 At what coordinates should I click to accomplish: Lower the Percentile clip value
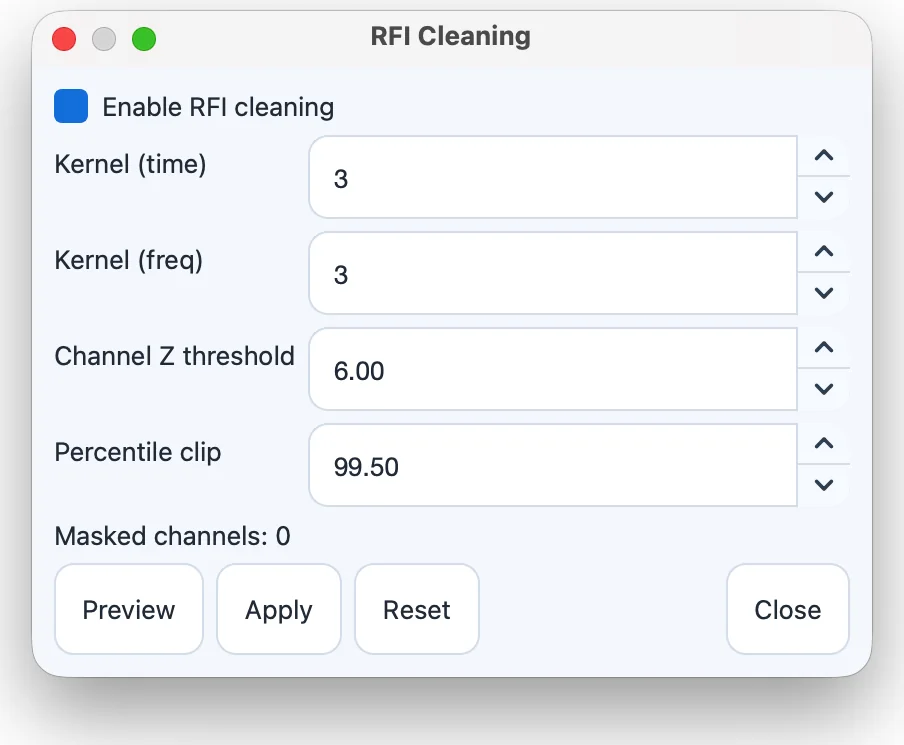click(824, 485)
